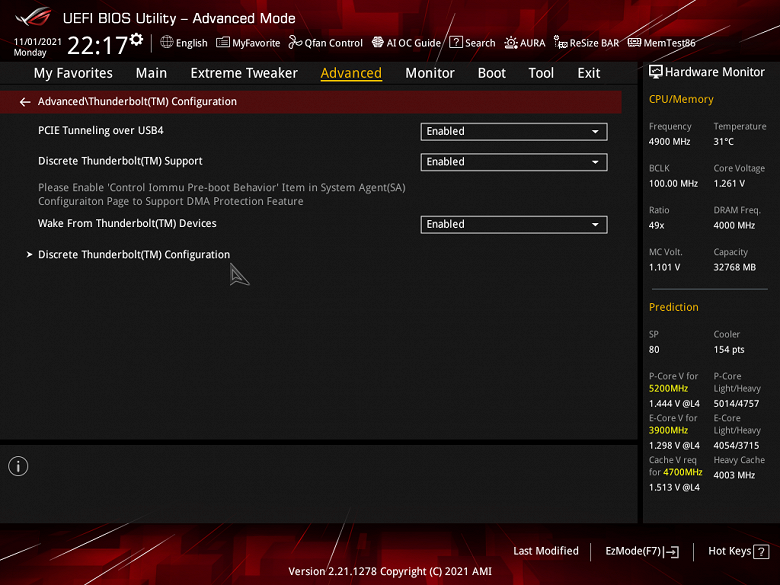Click the SP value 80
This screenshot has width=780, height=585.
pos(654,350)
